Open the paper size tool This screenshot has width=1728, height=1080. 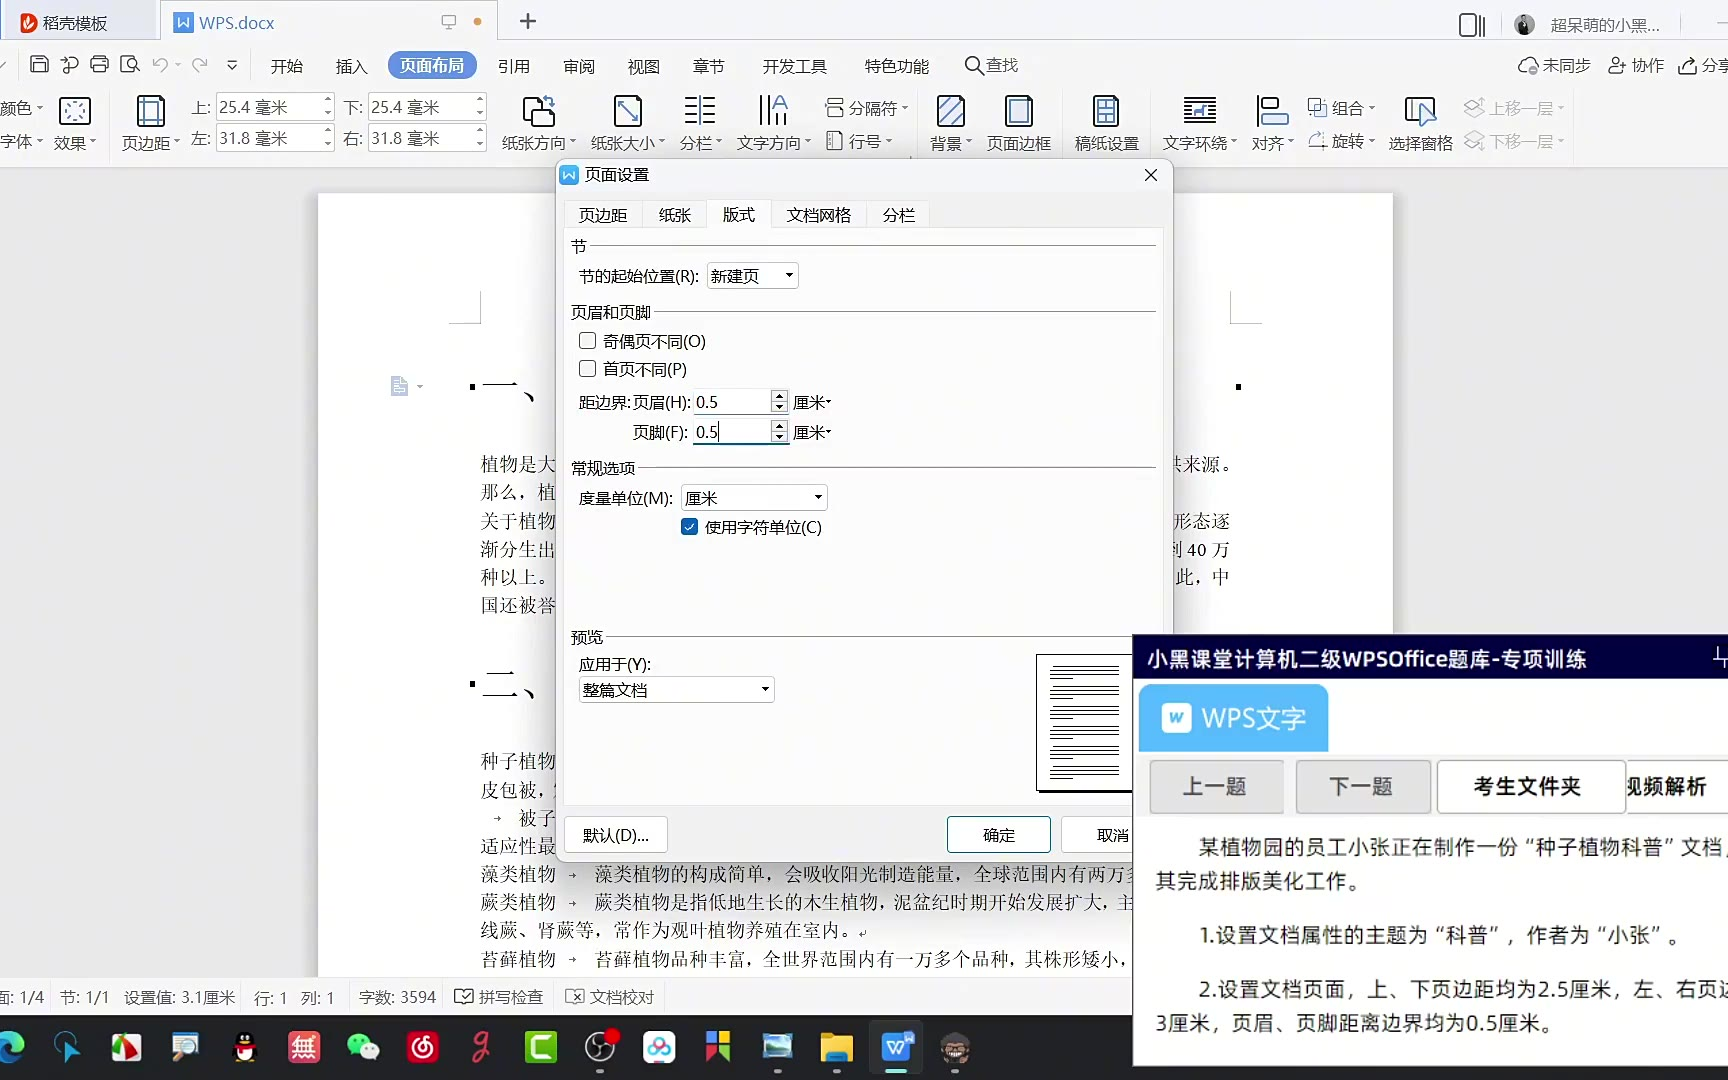[627, 112]
